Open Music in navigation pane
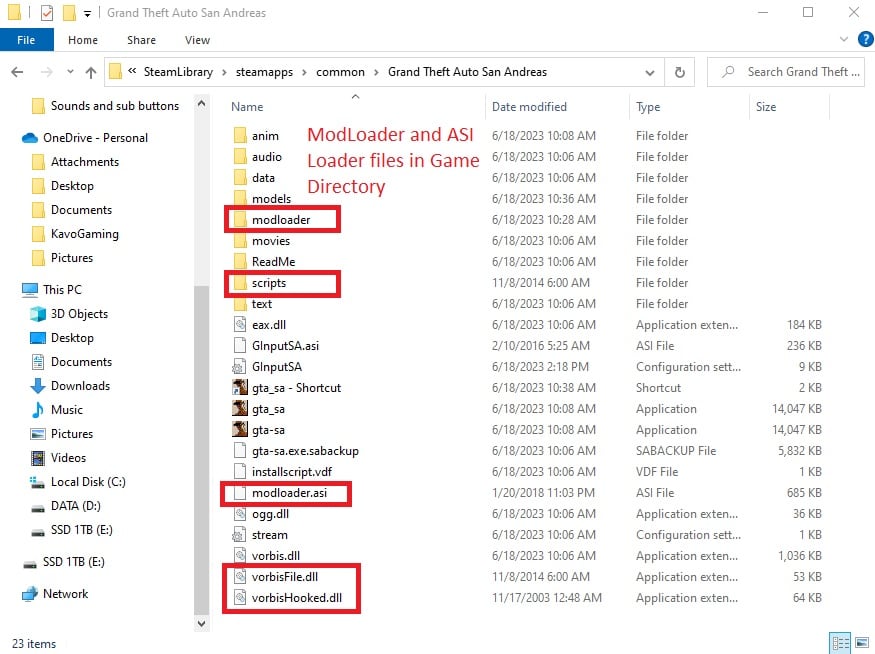Image resolution: width=875 pixels, height=654 pixels. coord(56,410)
